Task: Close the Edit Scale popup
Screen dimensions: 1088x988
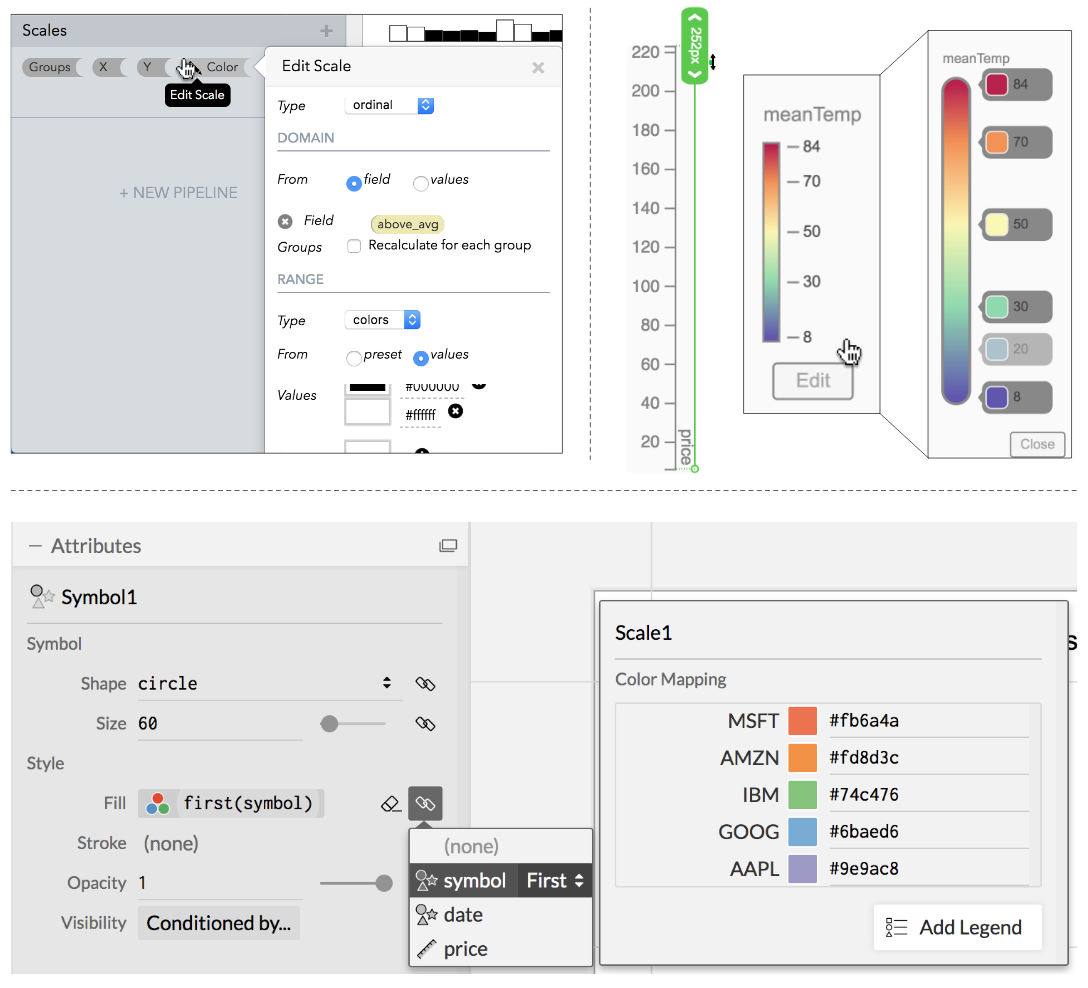Action: point(538,67)
